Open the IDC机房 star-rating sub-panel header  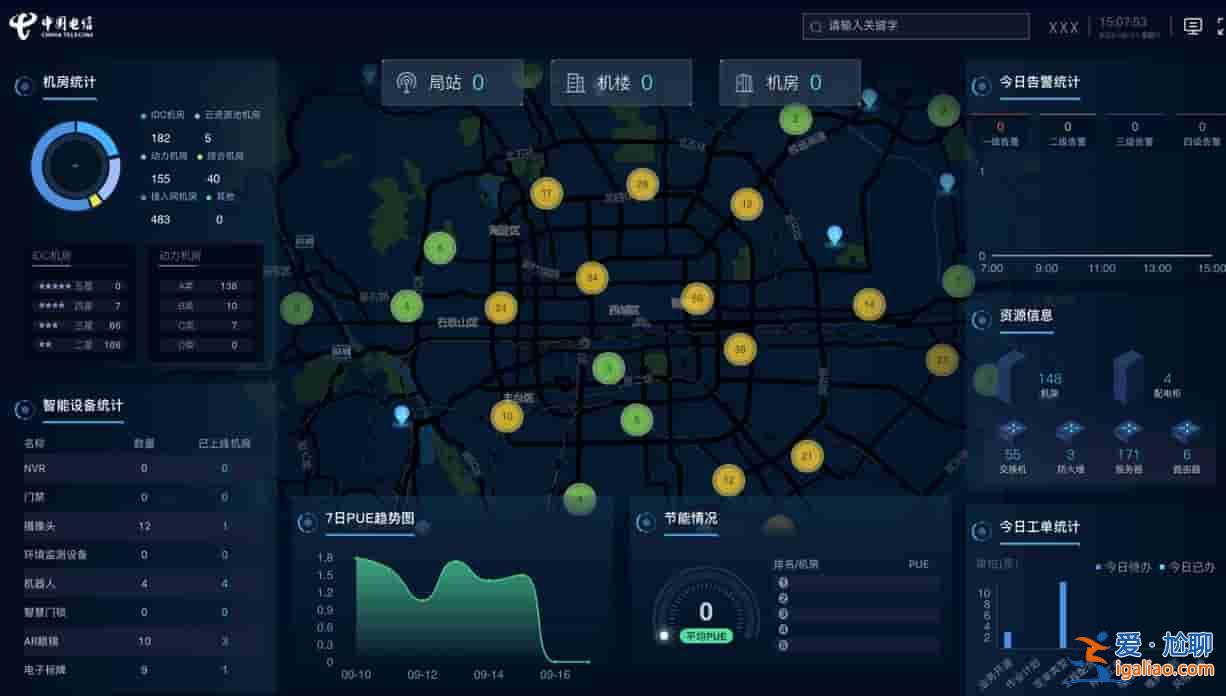point(52,256)
